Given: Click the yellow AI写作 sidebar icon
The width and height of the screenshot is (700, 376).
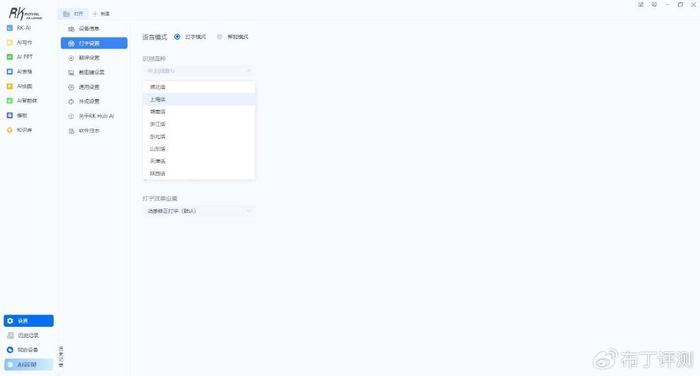Looking at the screenshot, I should [x=9, y=42].
